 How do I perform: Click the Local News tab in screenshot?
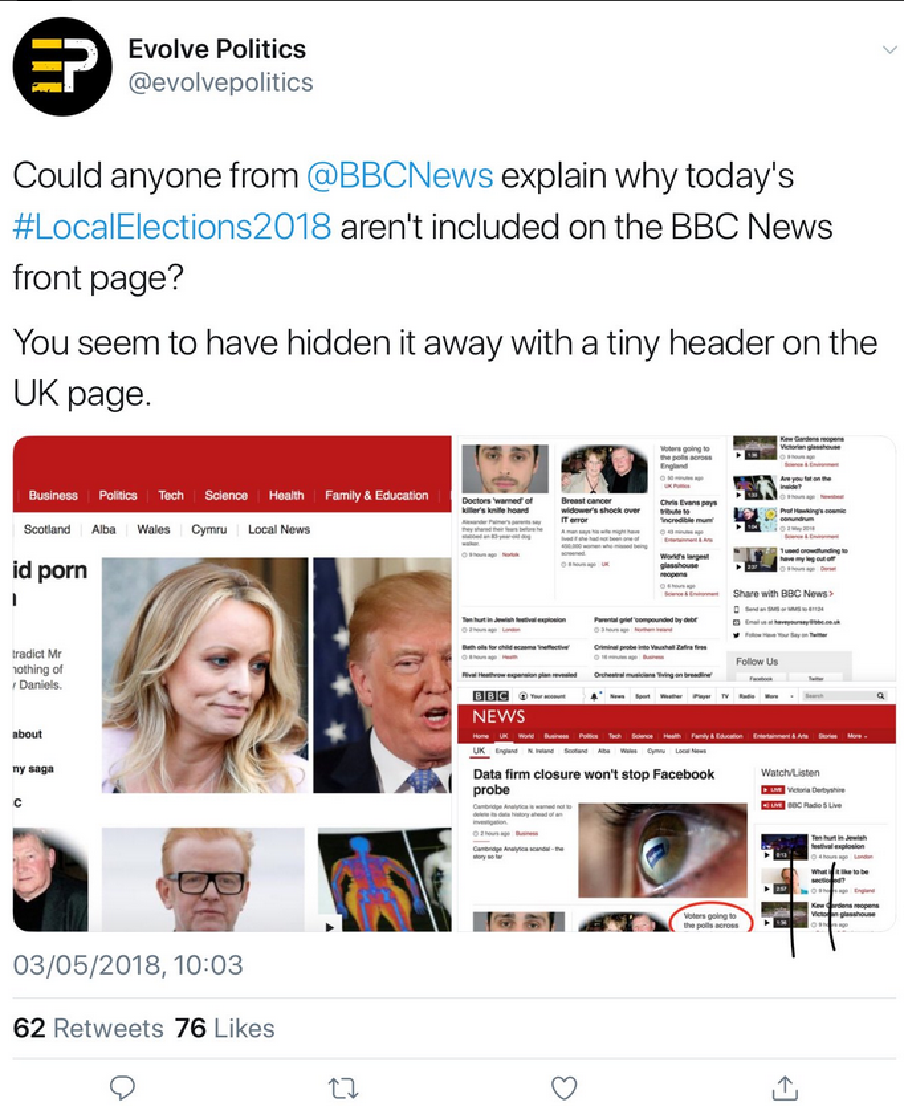(279, 529)
